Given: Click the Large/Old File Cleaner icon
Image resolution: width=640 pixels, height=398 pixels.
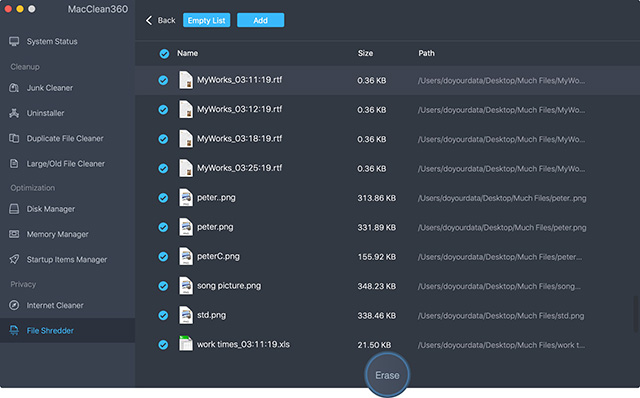Looking at the screenshot, I should pos(14,164).
